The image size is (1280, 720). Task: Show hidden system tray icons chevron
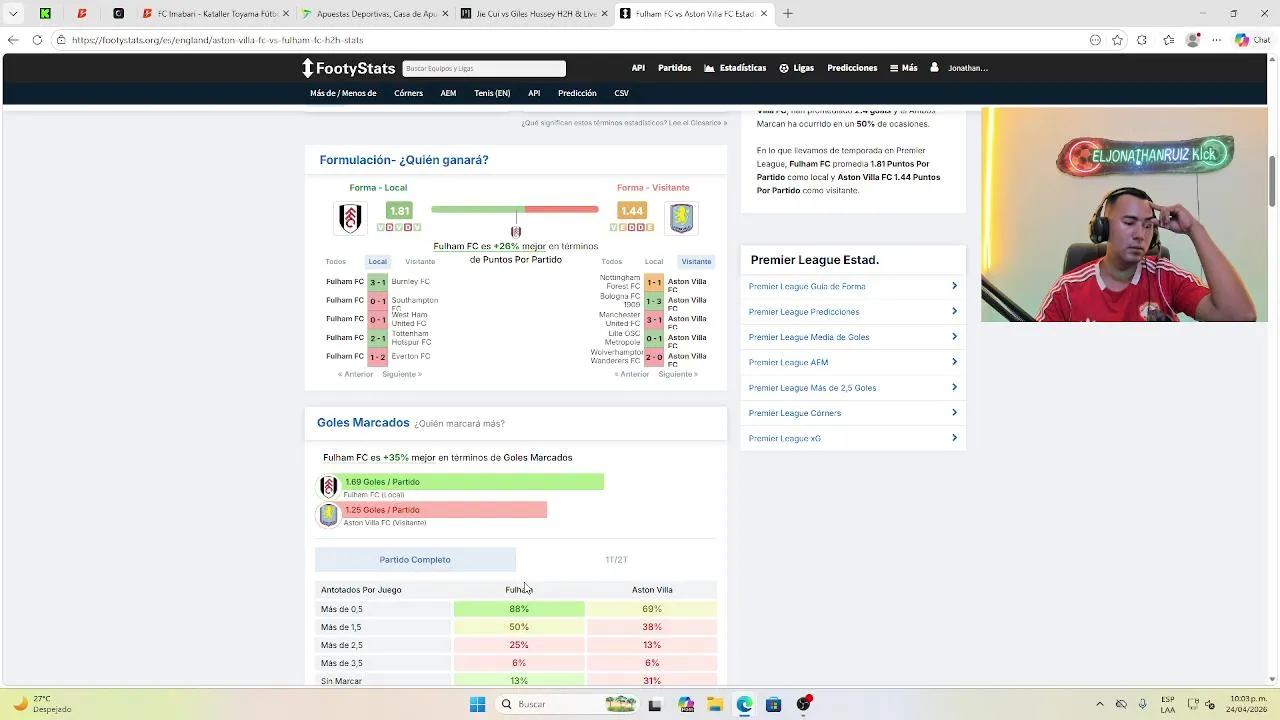(x=1100, y=704)
